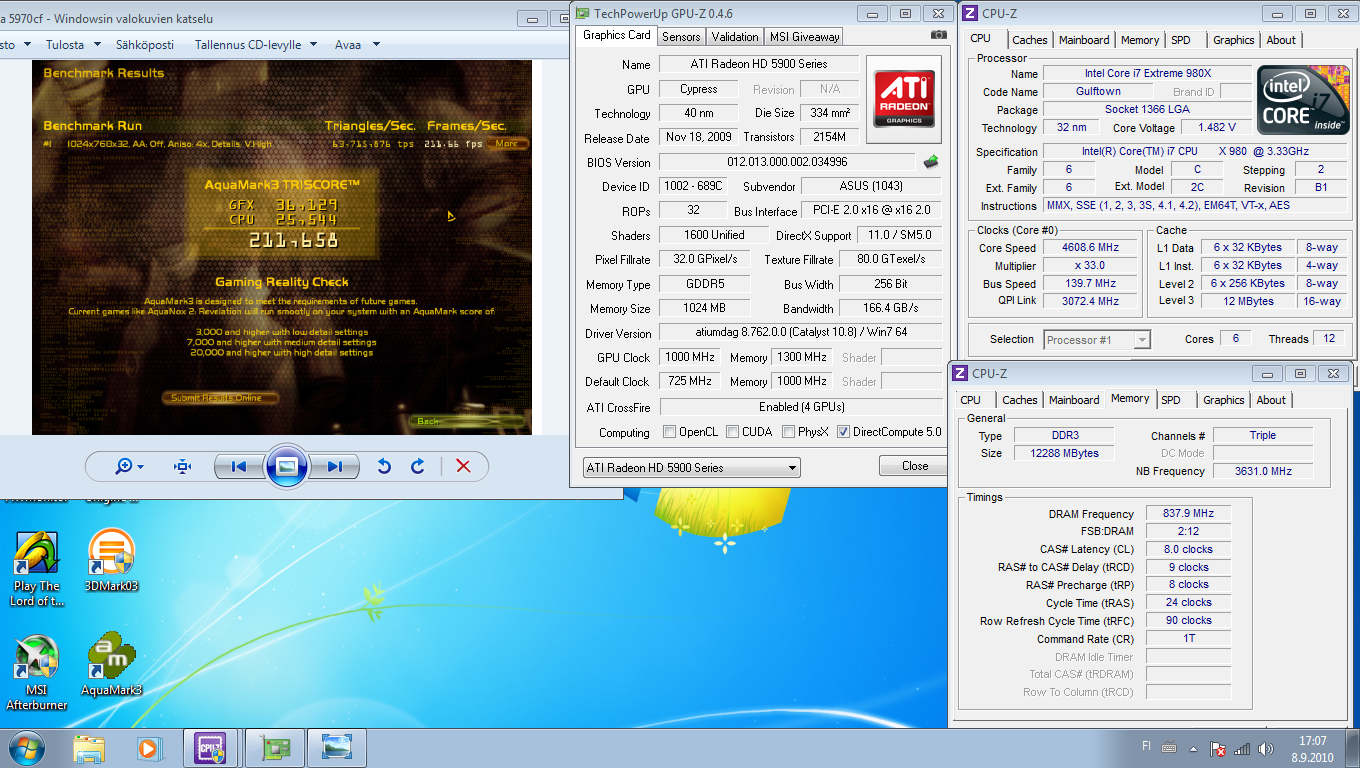1360x768 pixels.
Task: Rotate photo counterclockwise
Action: (x=384, y=466)
